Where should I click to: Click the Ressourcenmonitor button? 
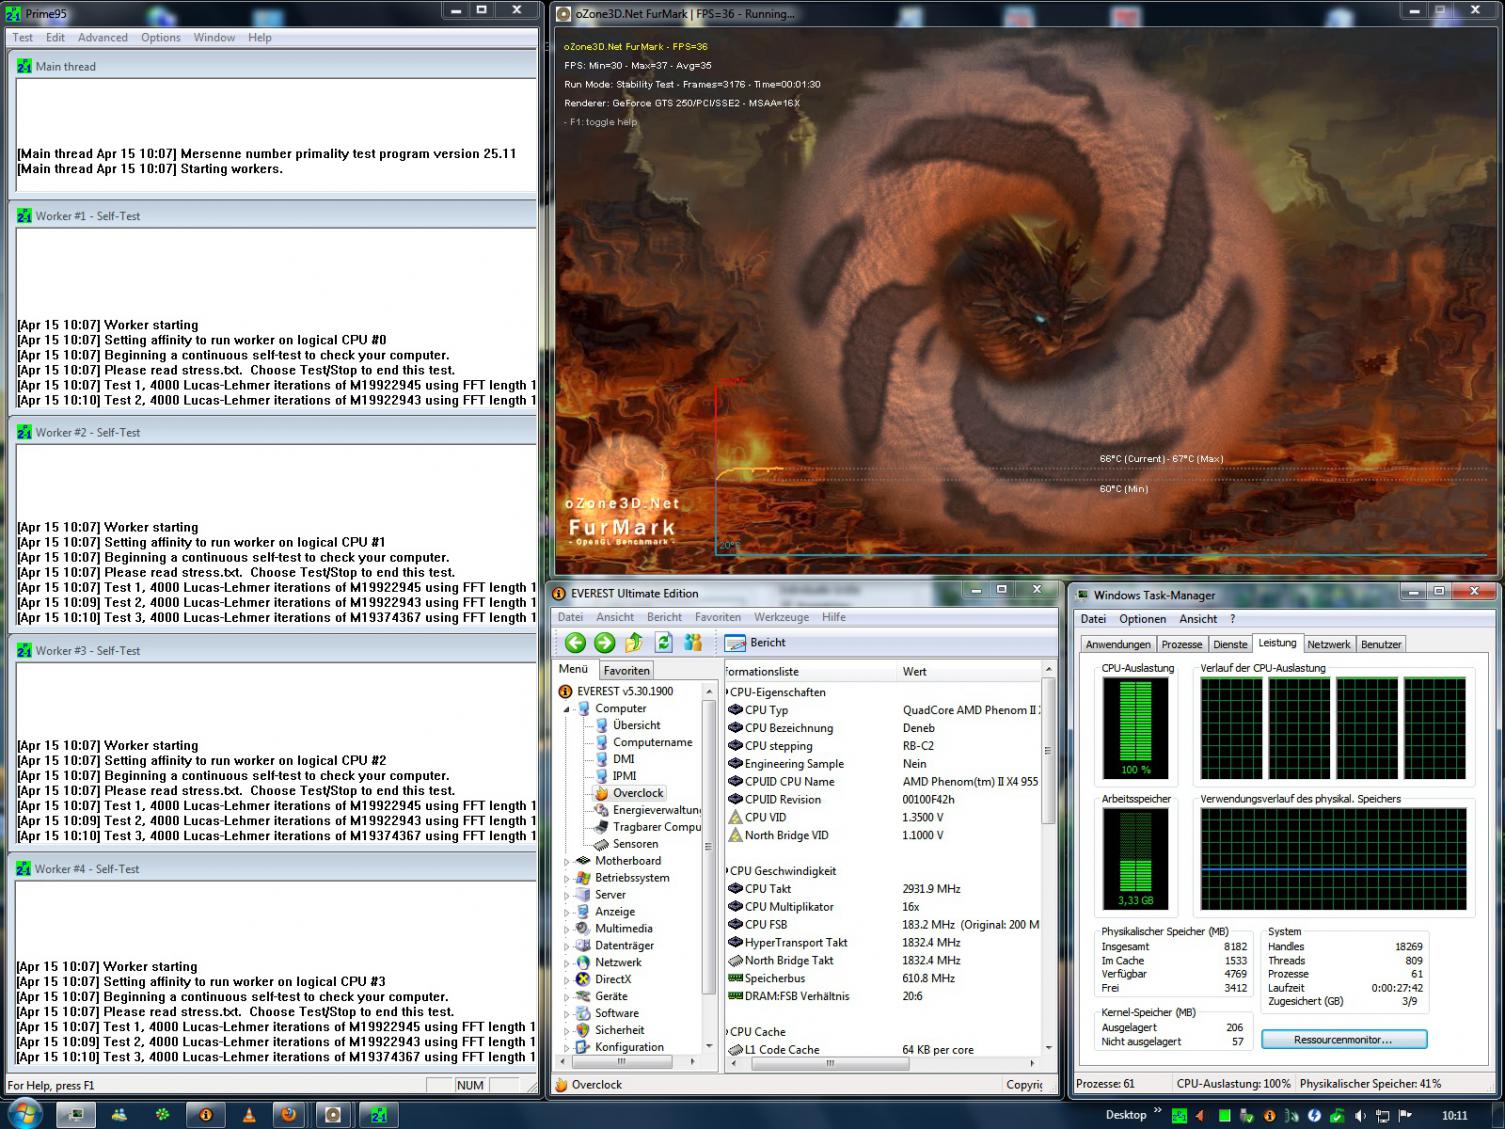[1343, 1040]
